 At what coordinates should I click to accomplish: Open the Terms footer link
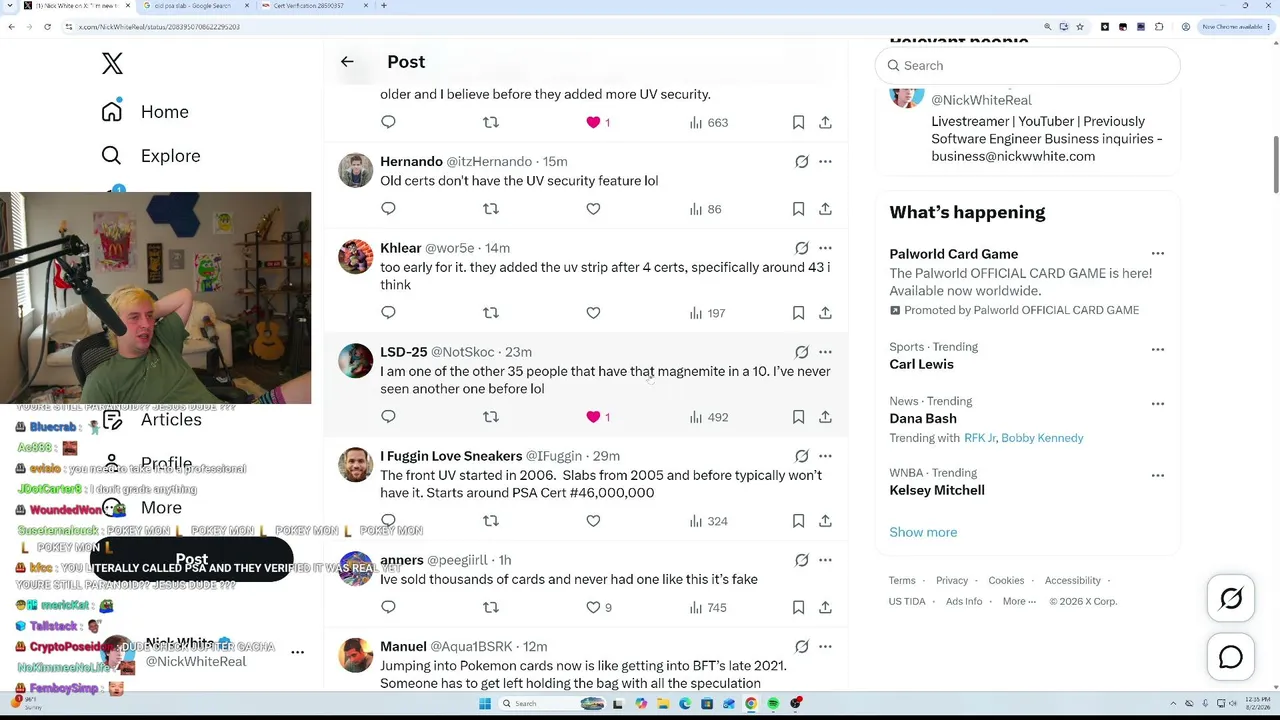[x=902, y=580]
